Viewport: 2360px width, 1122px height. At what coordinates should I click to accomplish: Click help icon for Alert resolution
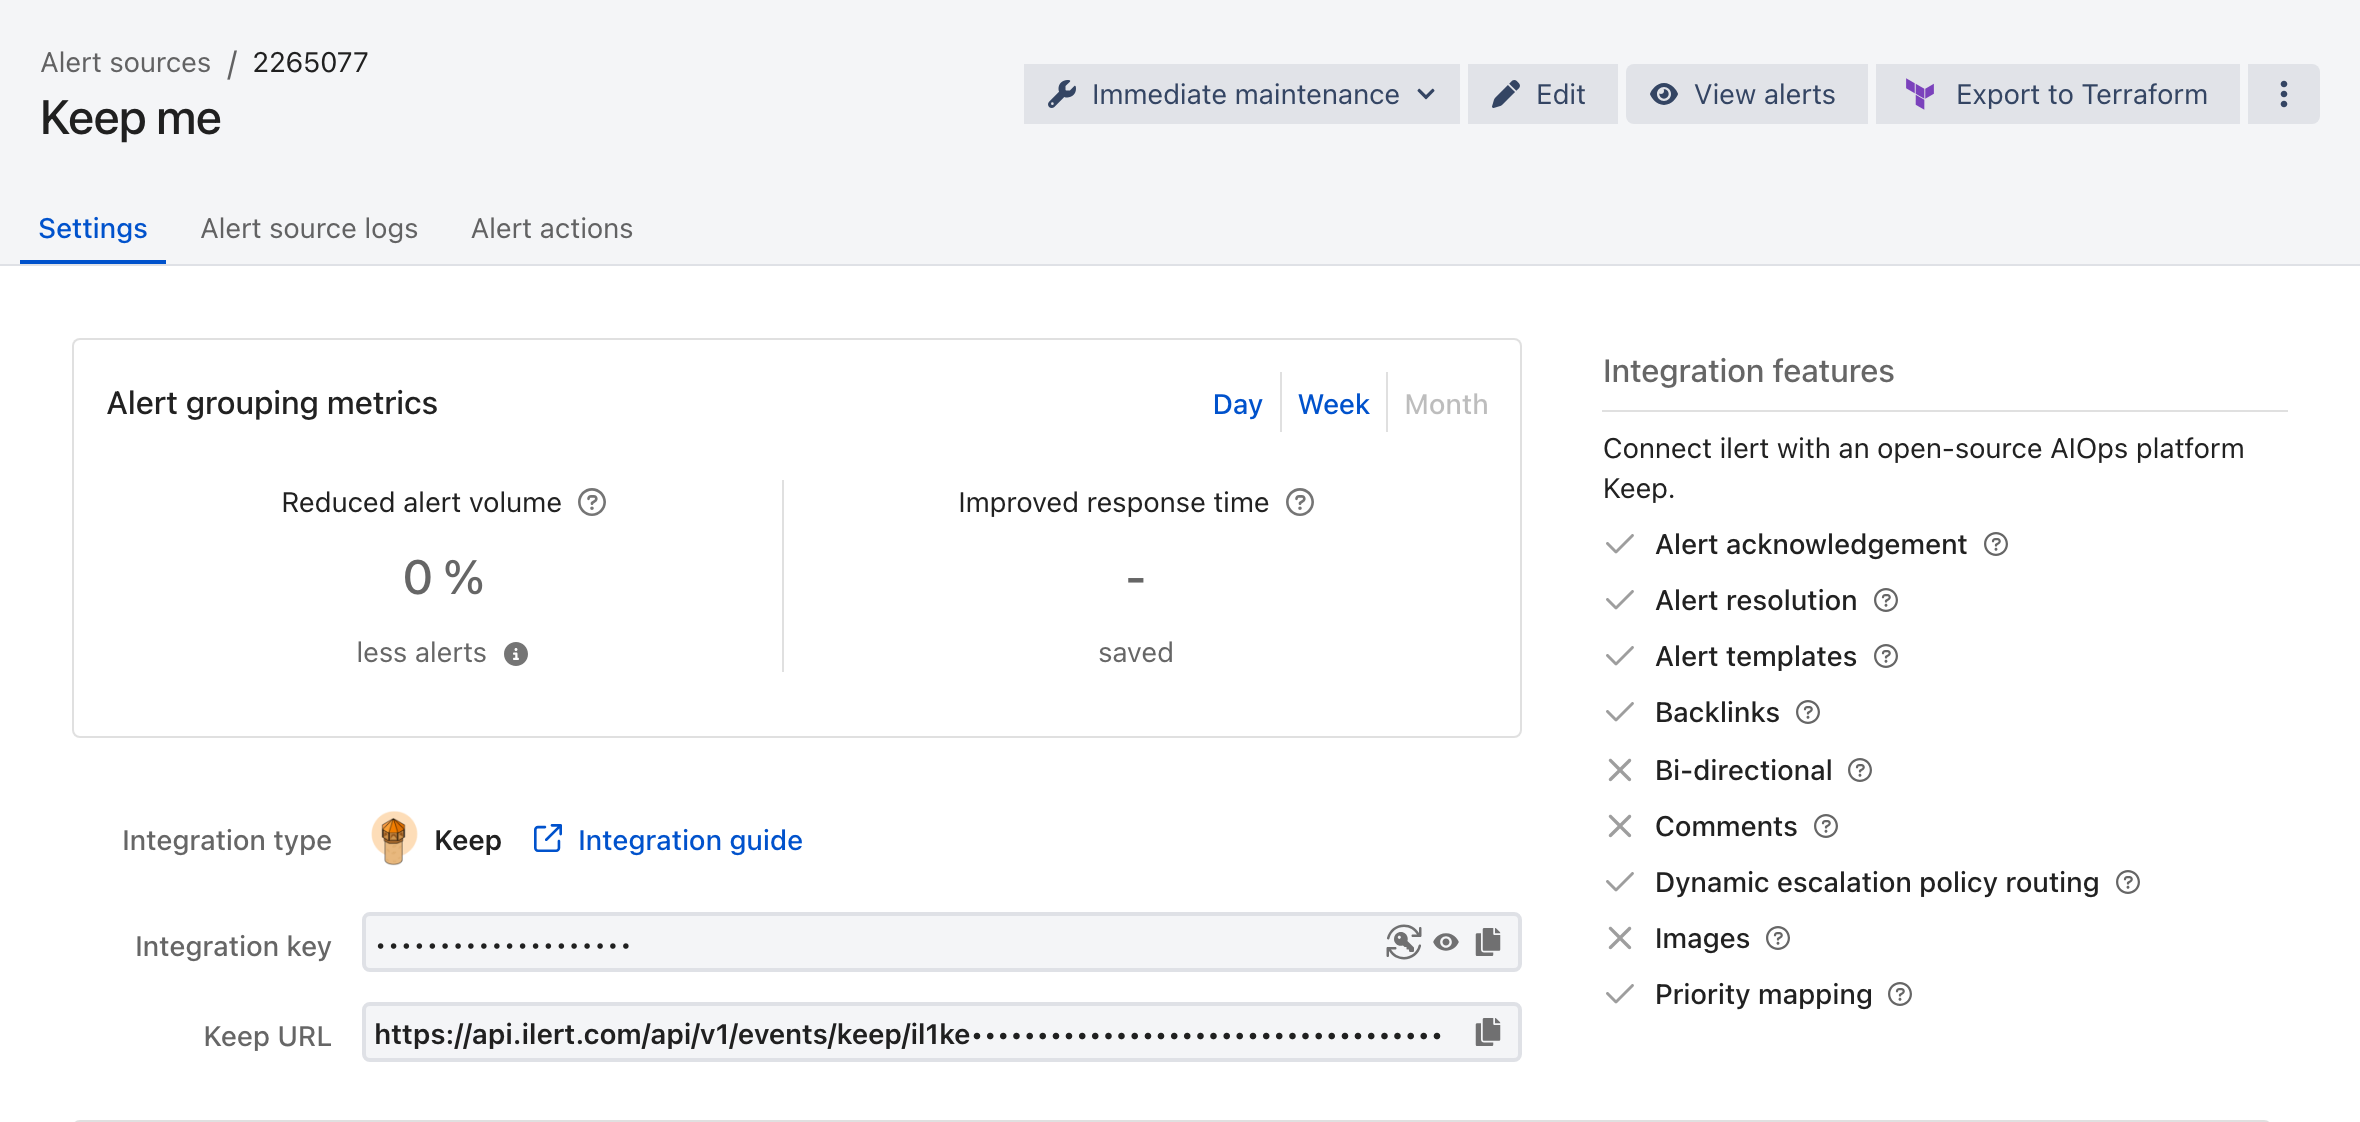[x=1886, y=600]
